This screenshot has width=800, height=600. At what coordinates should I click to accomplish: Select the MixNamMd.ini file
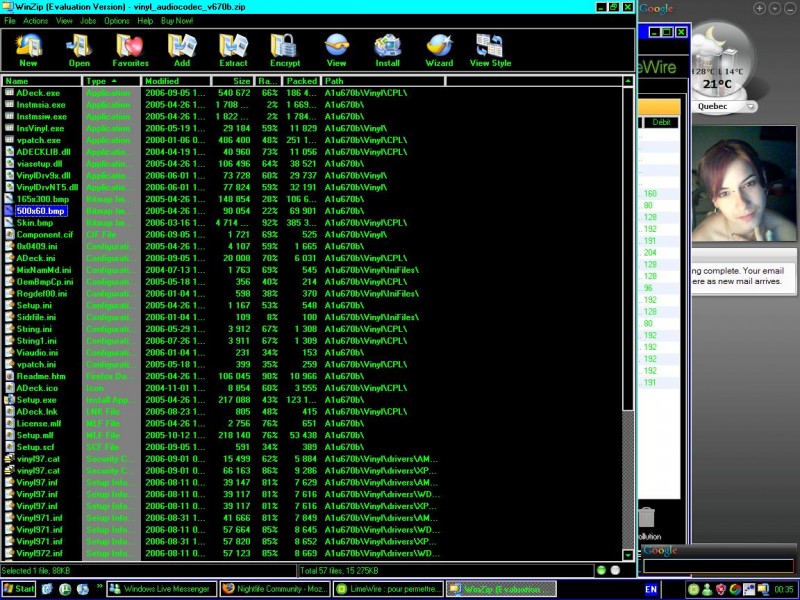(44, 270)
